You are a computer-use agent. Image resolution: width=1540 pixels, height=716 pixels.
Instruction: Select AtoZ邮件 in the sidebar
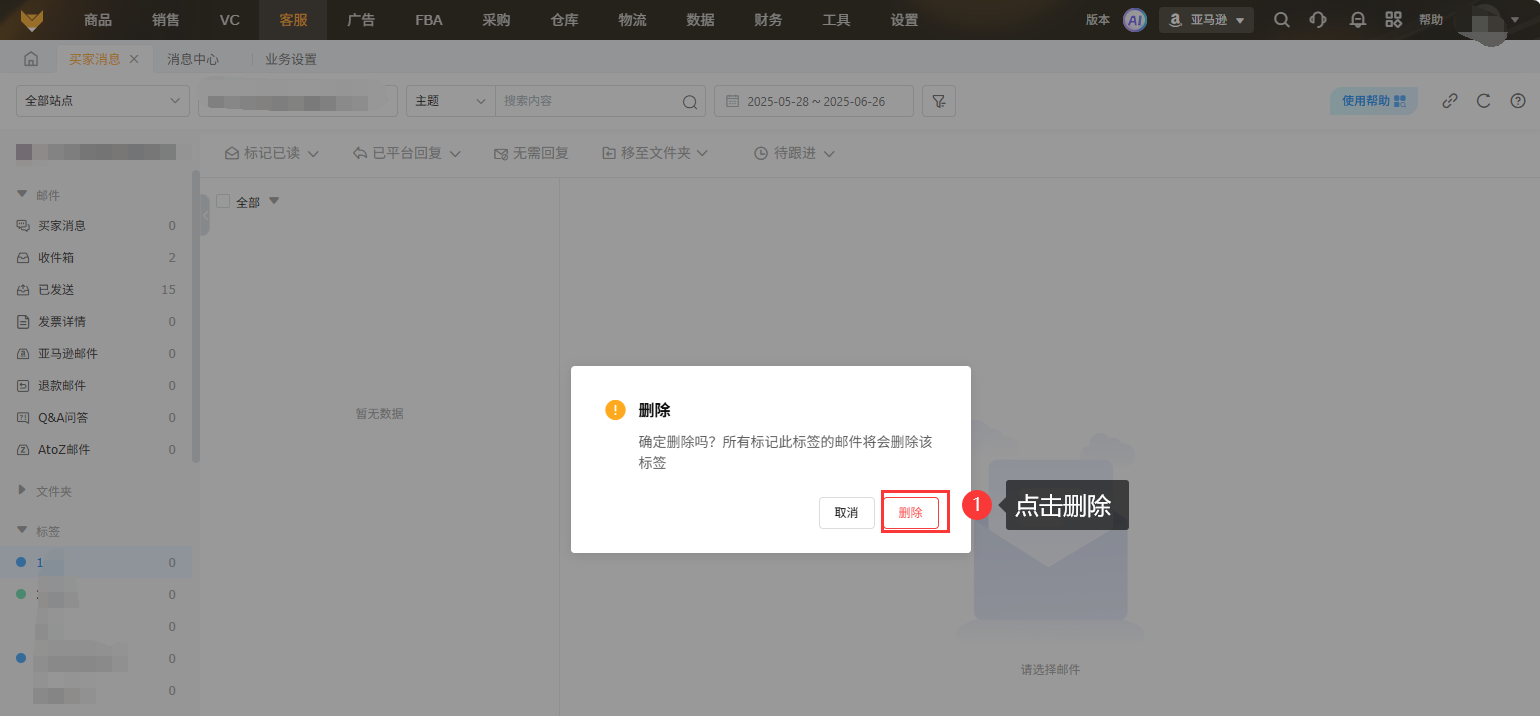tap(96, 450)
